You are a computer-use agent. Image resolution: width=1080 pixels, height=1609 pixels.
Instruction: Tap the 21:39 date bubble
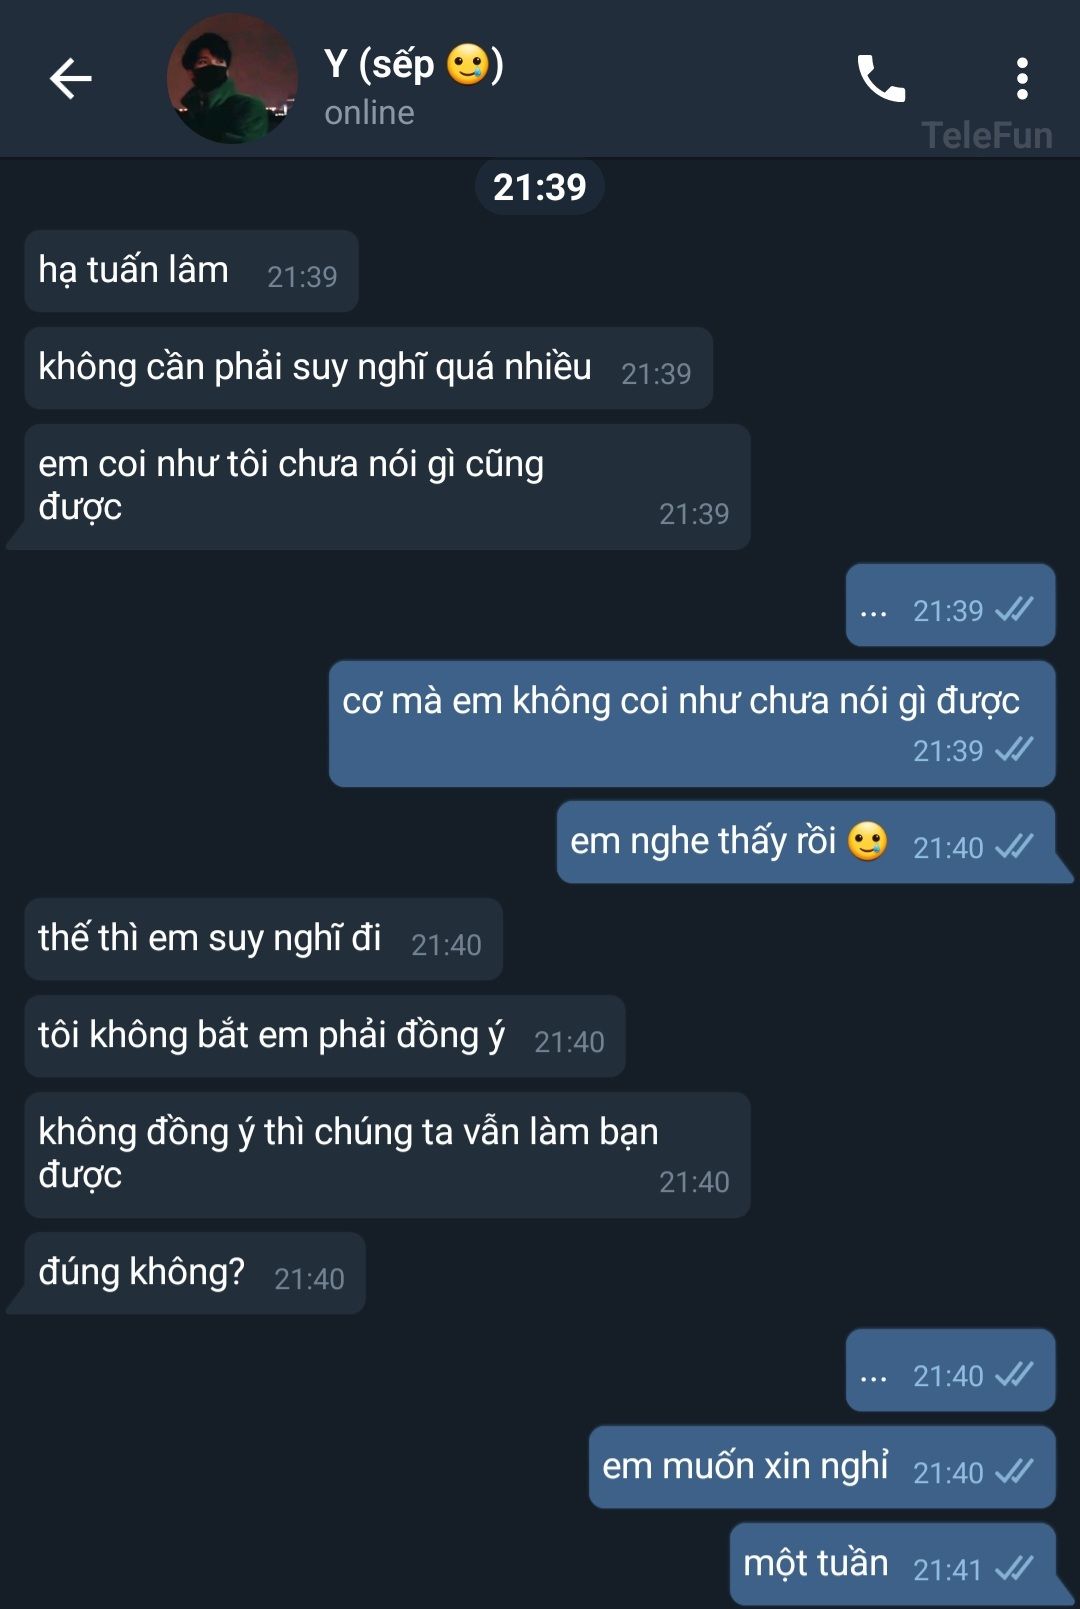(x=540, y=187)
